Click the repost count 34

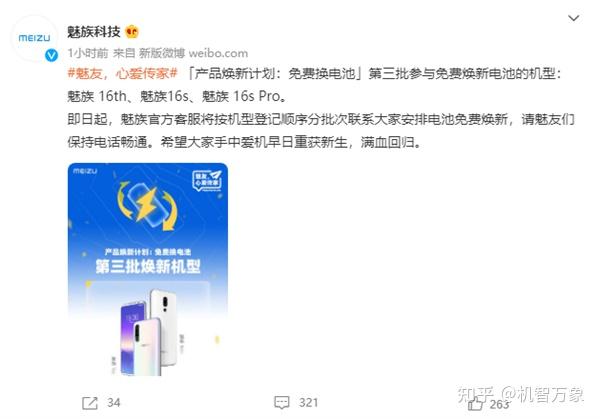114,403
